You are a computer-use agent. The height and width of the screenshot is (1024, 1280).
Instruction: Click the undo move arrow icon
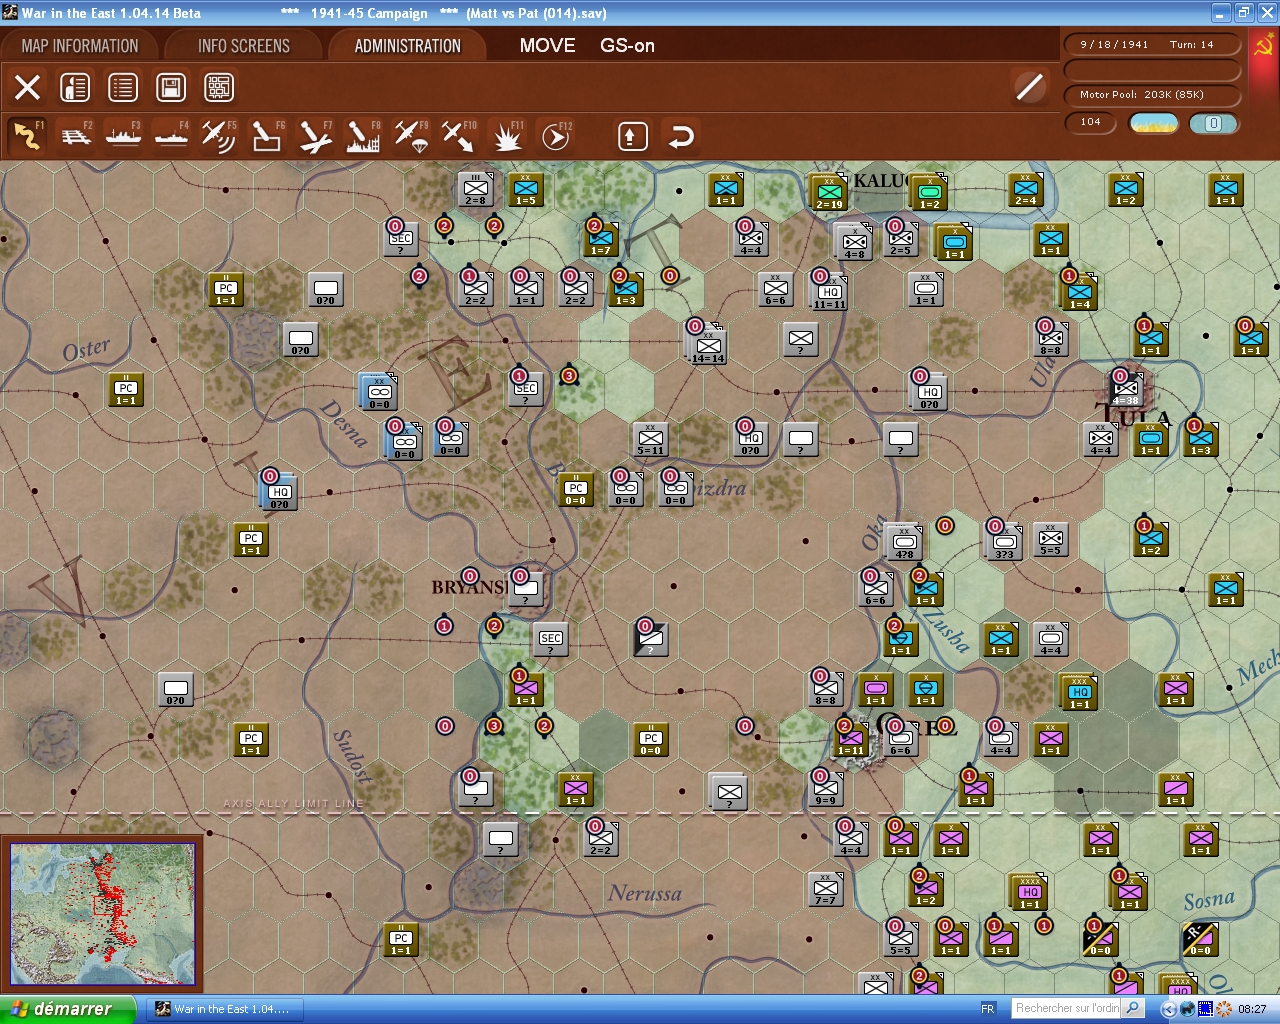pos(680,136)
